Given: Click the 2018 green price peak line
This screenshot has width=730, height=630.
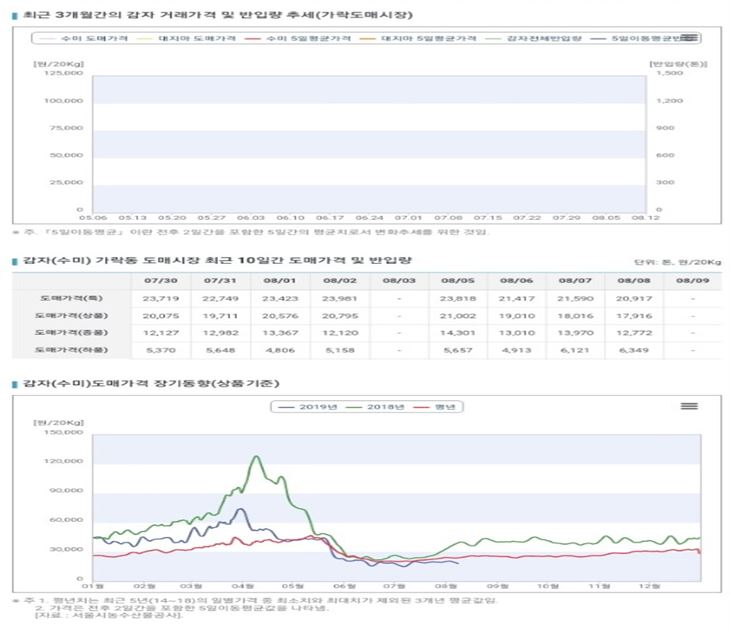Looking at the screenshot, I should [x=256, y=457].
